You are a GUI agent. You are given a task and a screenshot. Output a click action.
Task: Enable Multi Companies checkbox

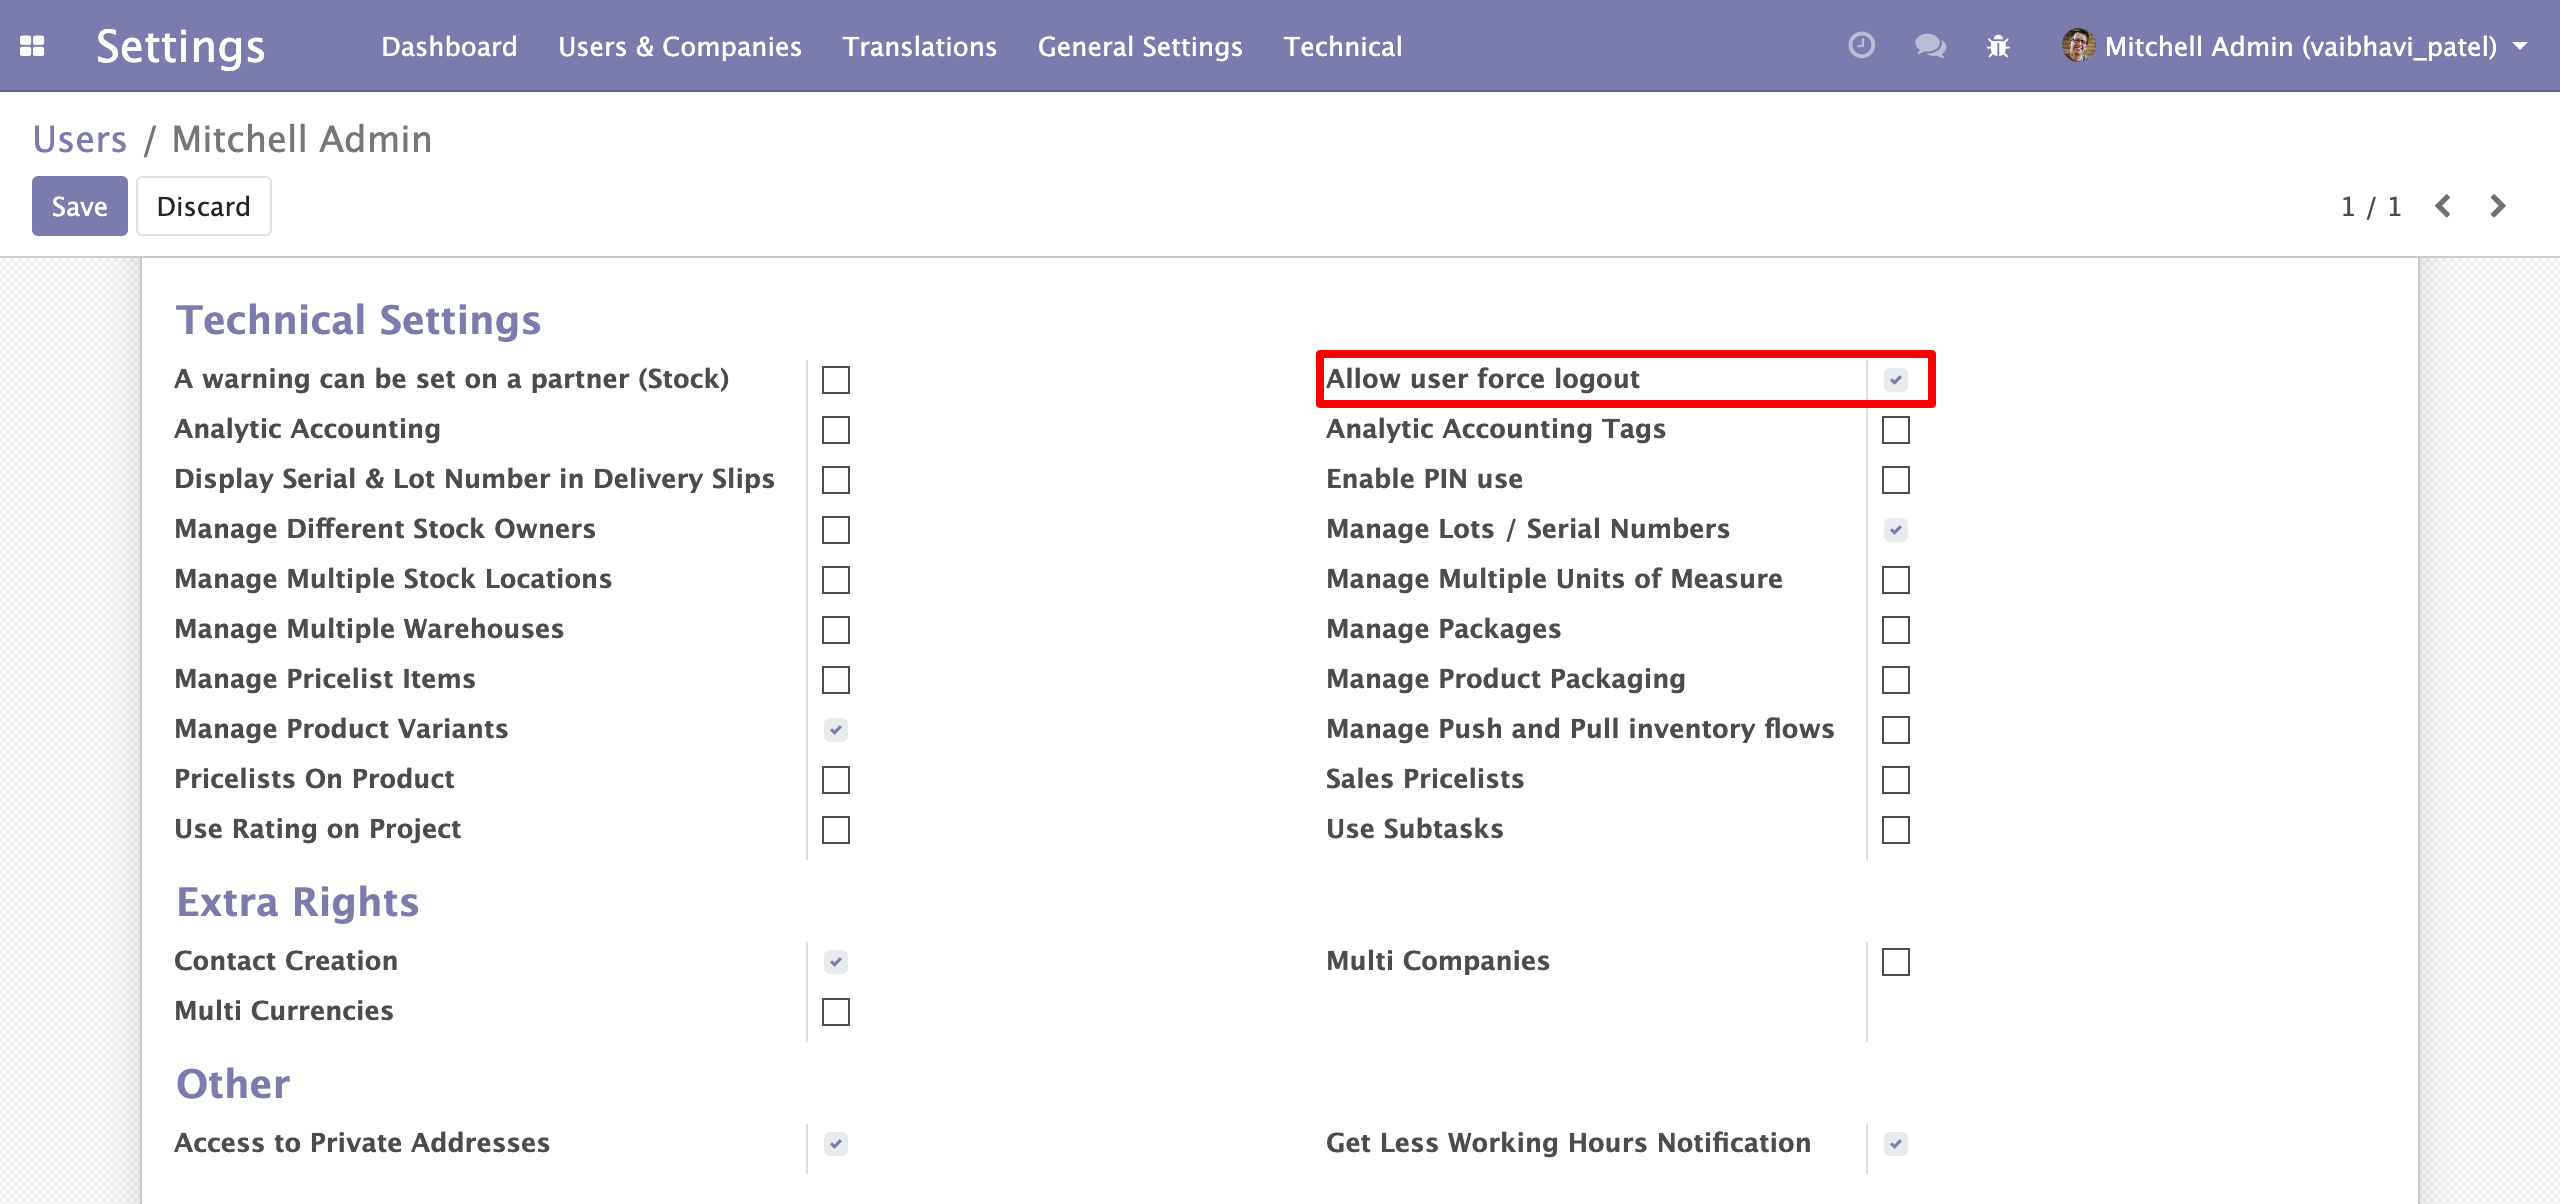point(1896,962)
